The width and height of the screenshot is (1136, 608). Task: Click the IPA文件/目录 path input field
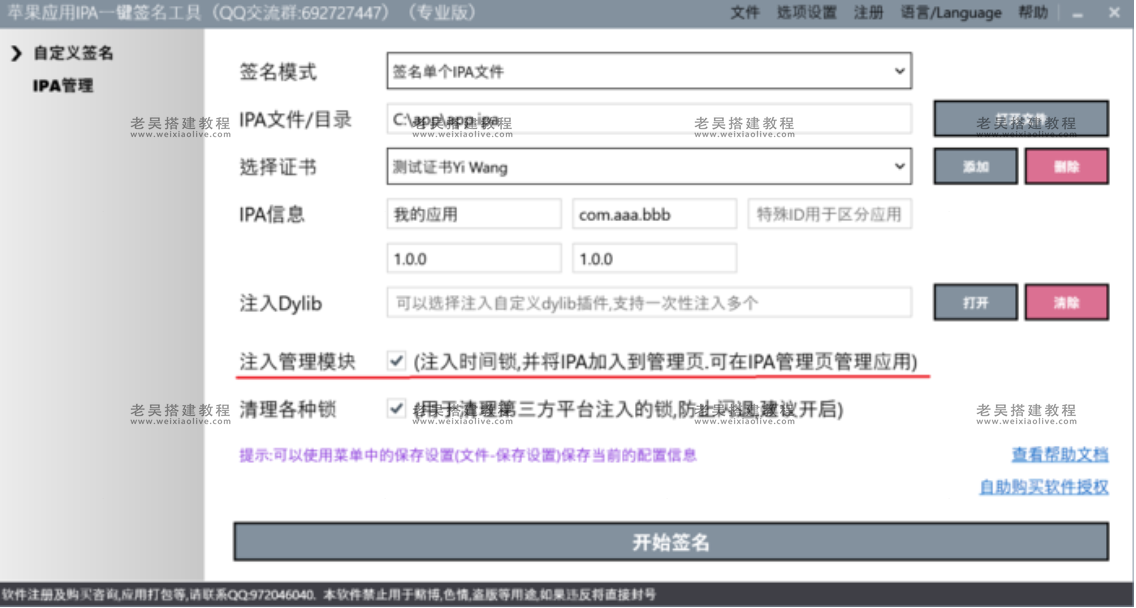click(648, 119)
